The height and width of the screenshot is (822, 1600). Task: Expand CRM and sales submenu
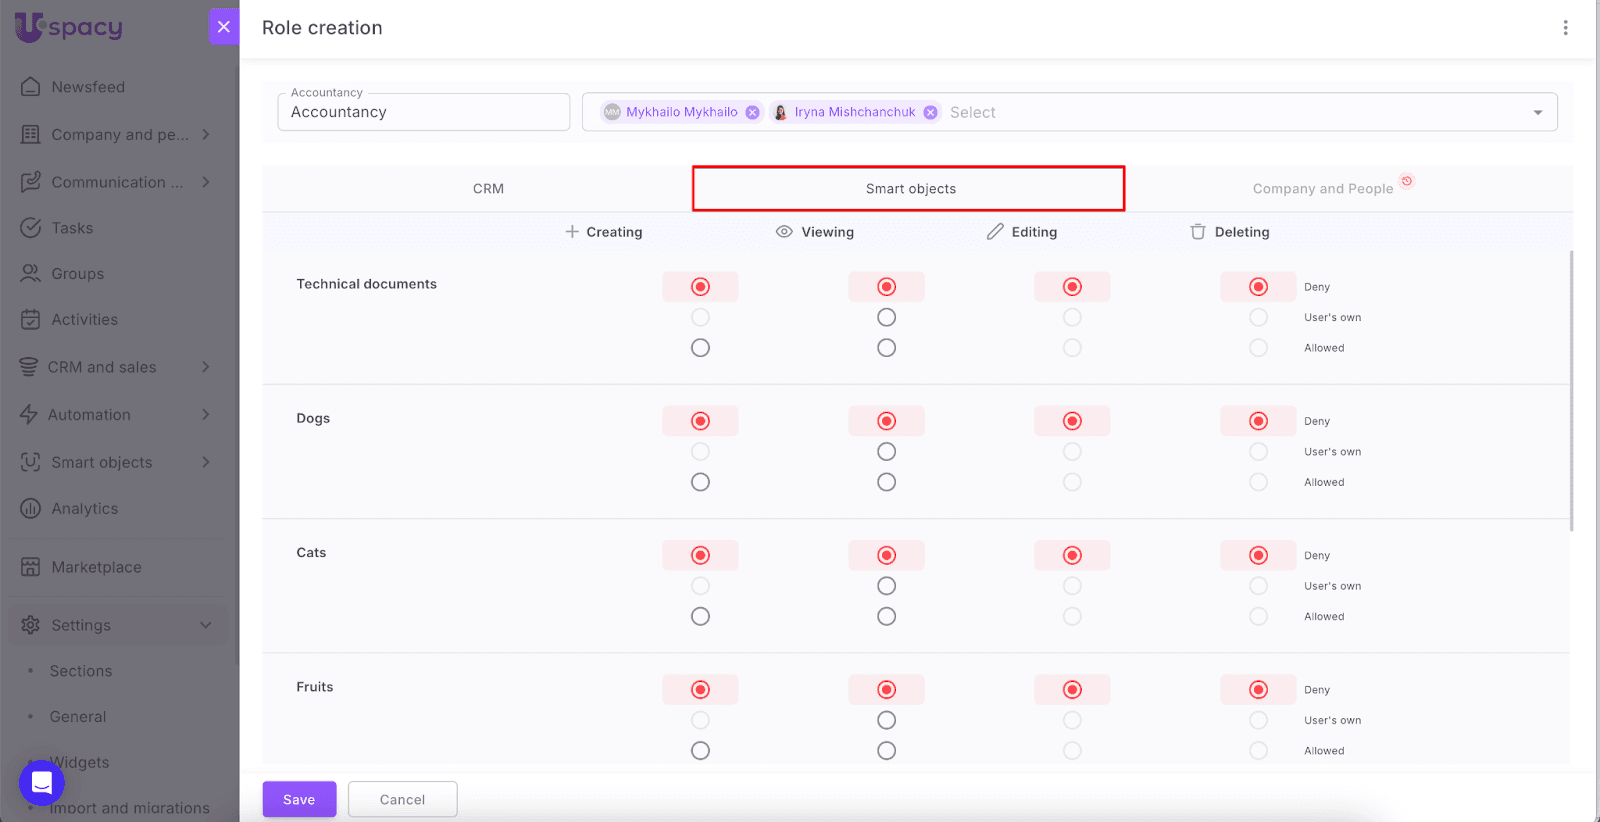[206, 367]
